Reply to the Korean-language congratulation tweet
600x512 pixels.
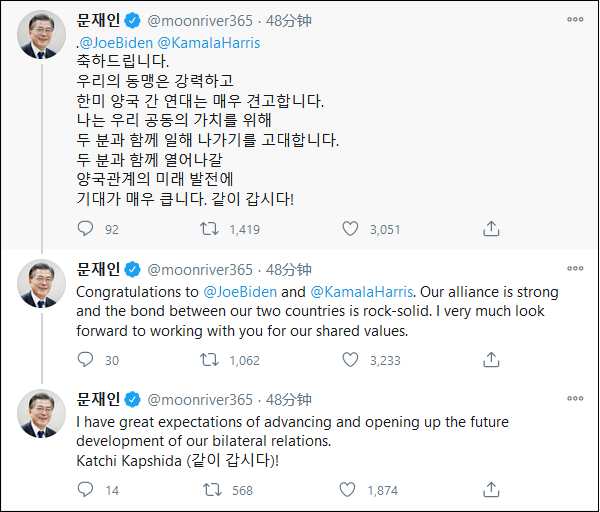click(85, 229)
